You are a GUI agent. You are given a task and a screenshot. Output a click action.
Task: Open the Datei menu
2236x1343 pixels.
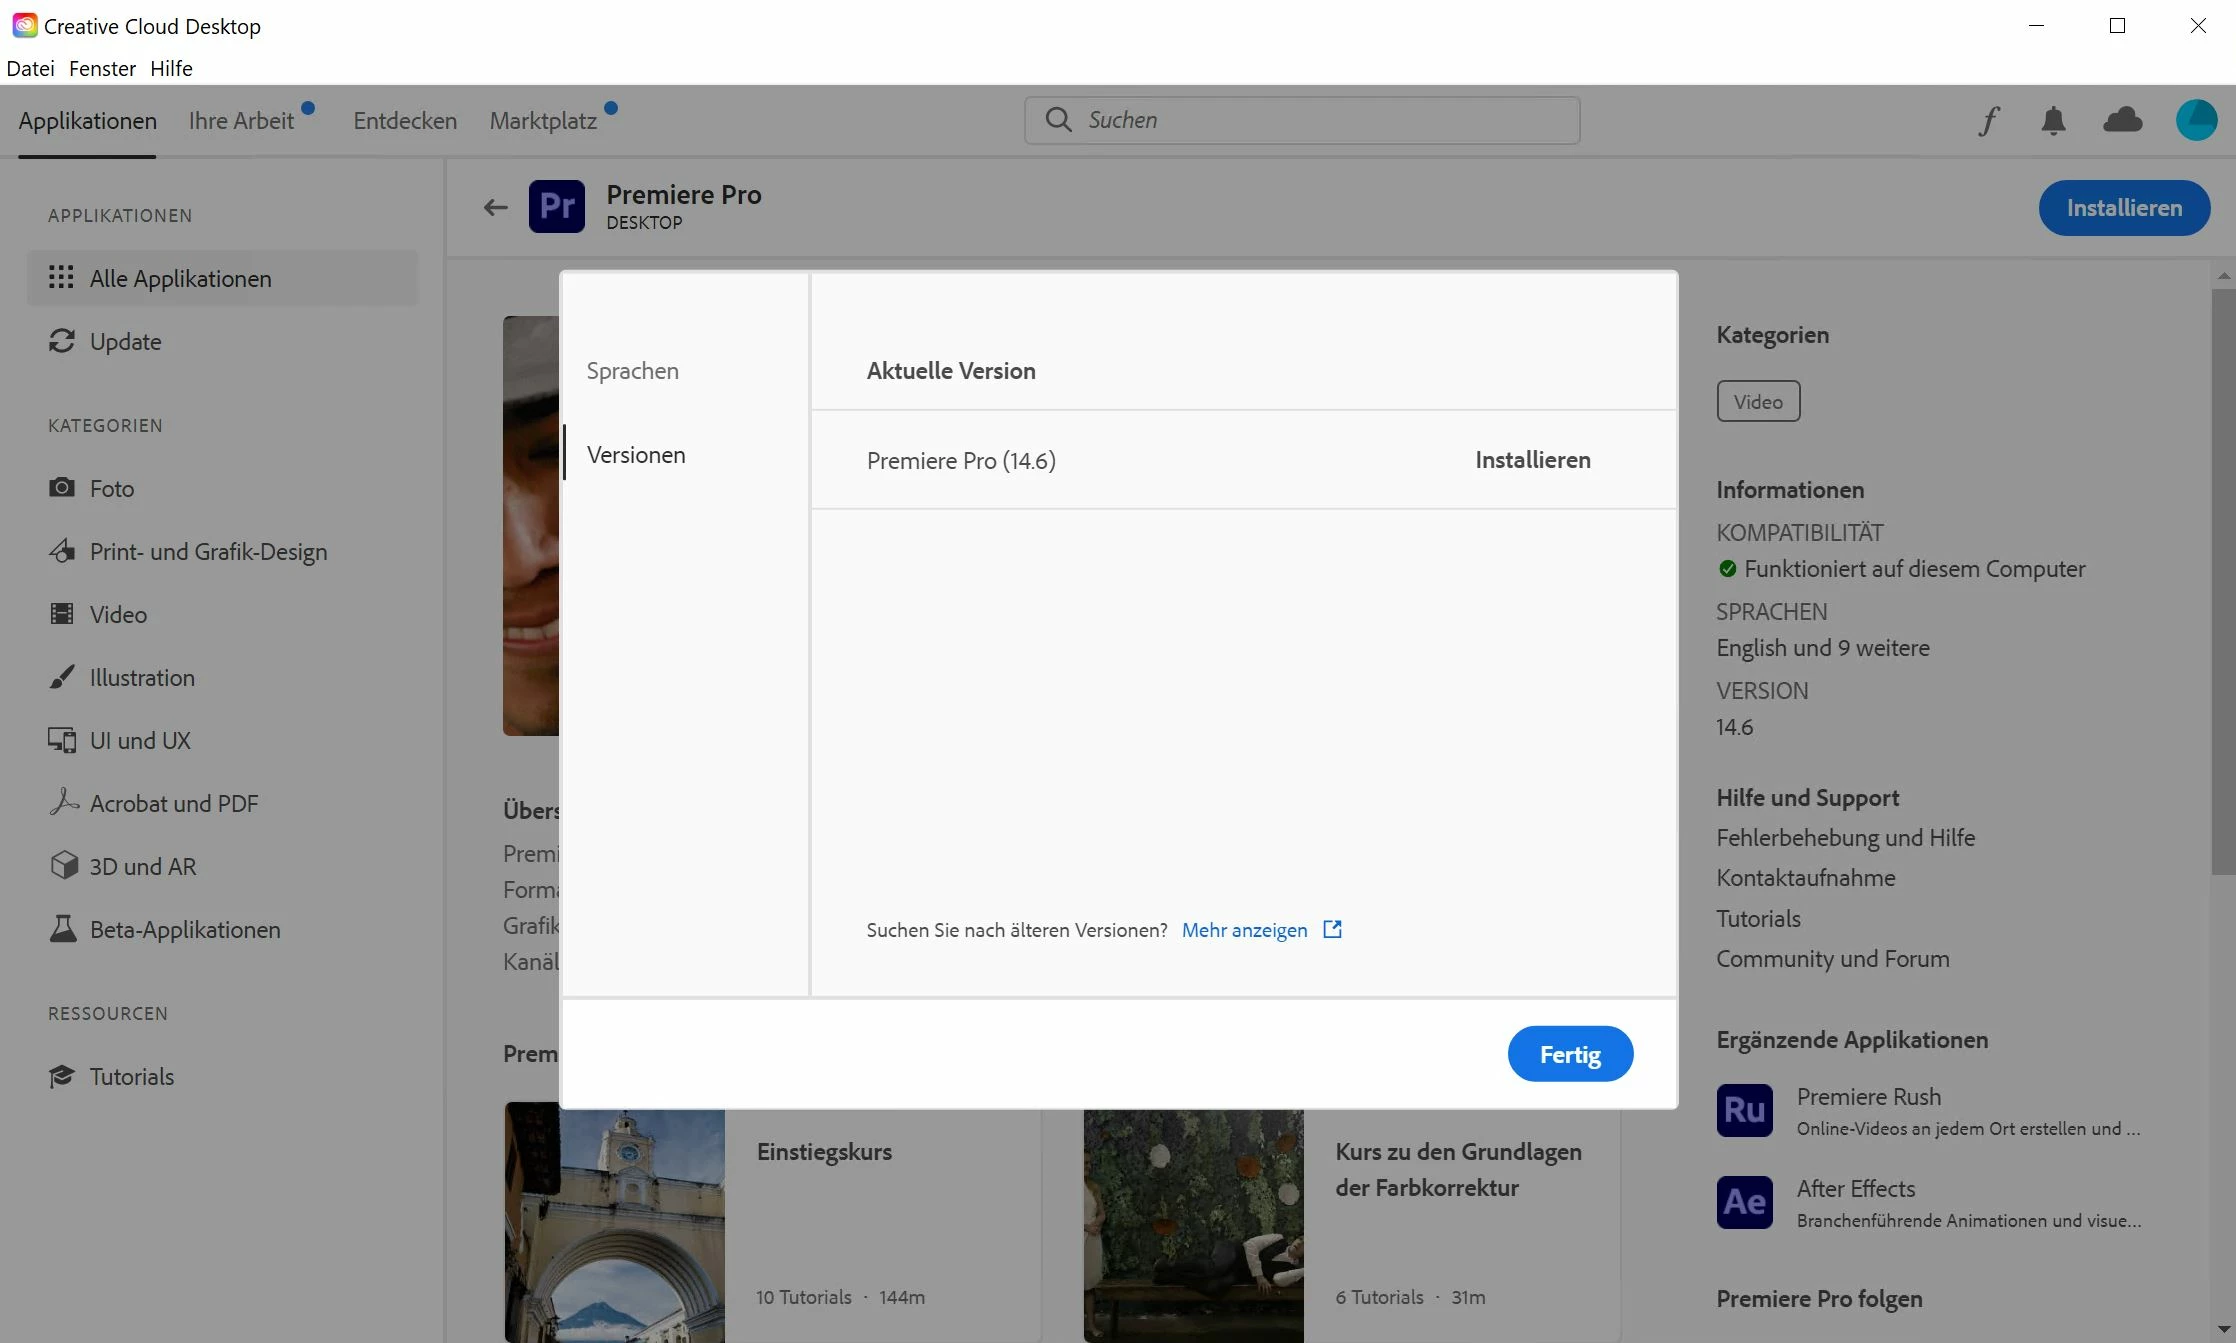[x=30, y=68]
